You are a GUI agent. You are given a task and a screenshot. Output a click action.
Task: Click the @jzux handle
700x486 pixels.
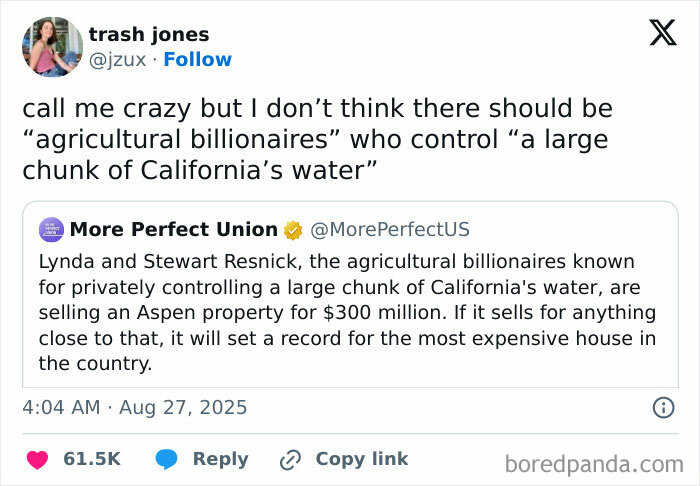point(117,60)
